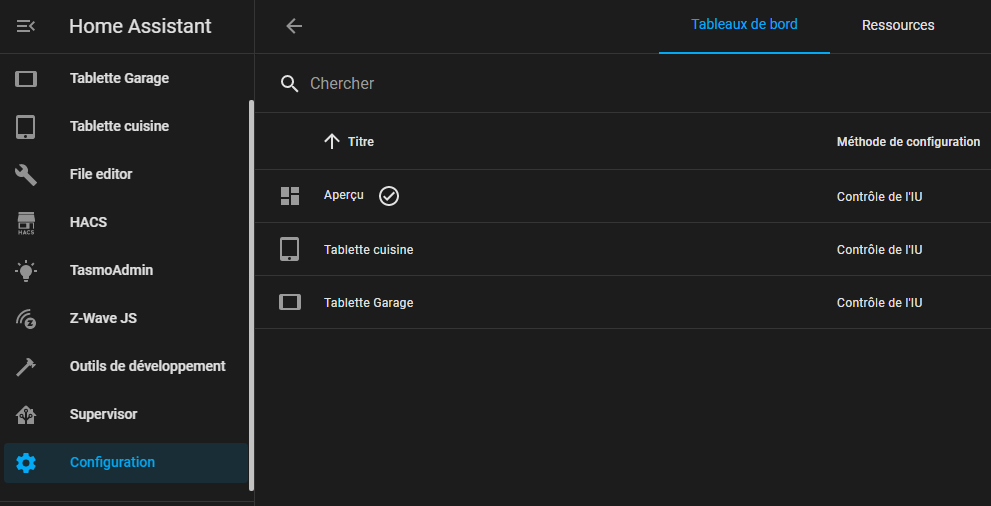Open the Aperçu dashboard row
The height and width of the screenshot is (506, 991).
point(623,196)
